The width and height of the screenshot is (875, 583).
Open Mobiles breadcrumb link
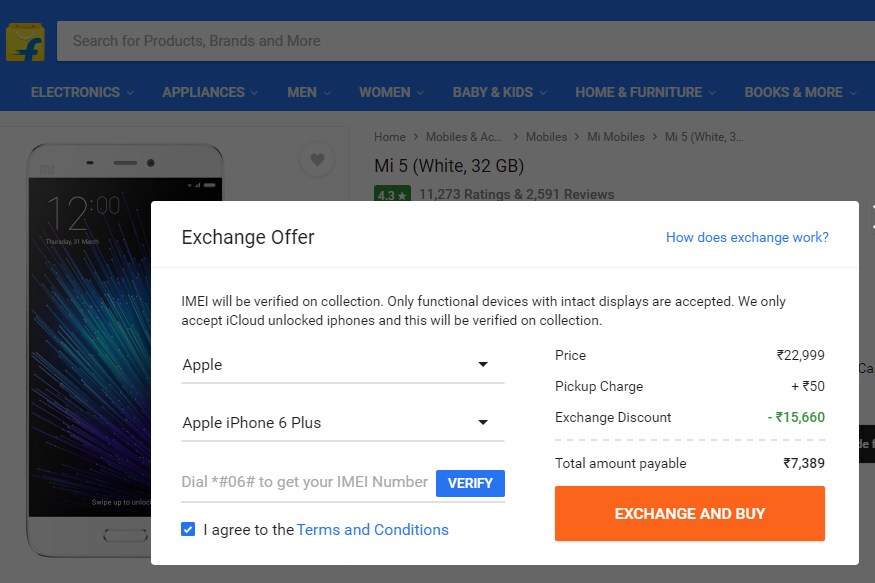click(x=546, y=137)
